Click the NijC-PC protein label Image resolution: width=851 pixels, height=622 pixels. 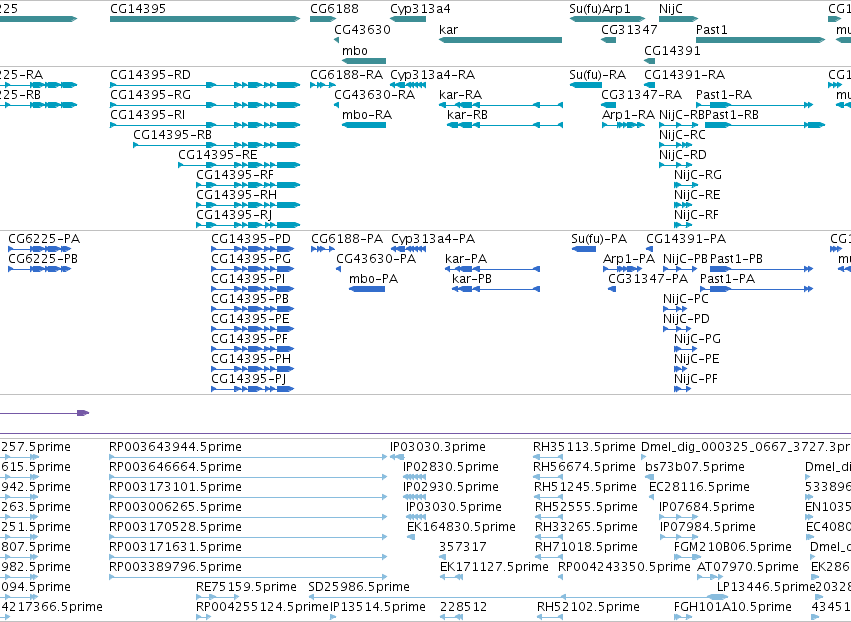click(685, 299)
